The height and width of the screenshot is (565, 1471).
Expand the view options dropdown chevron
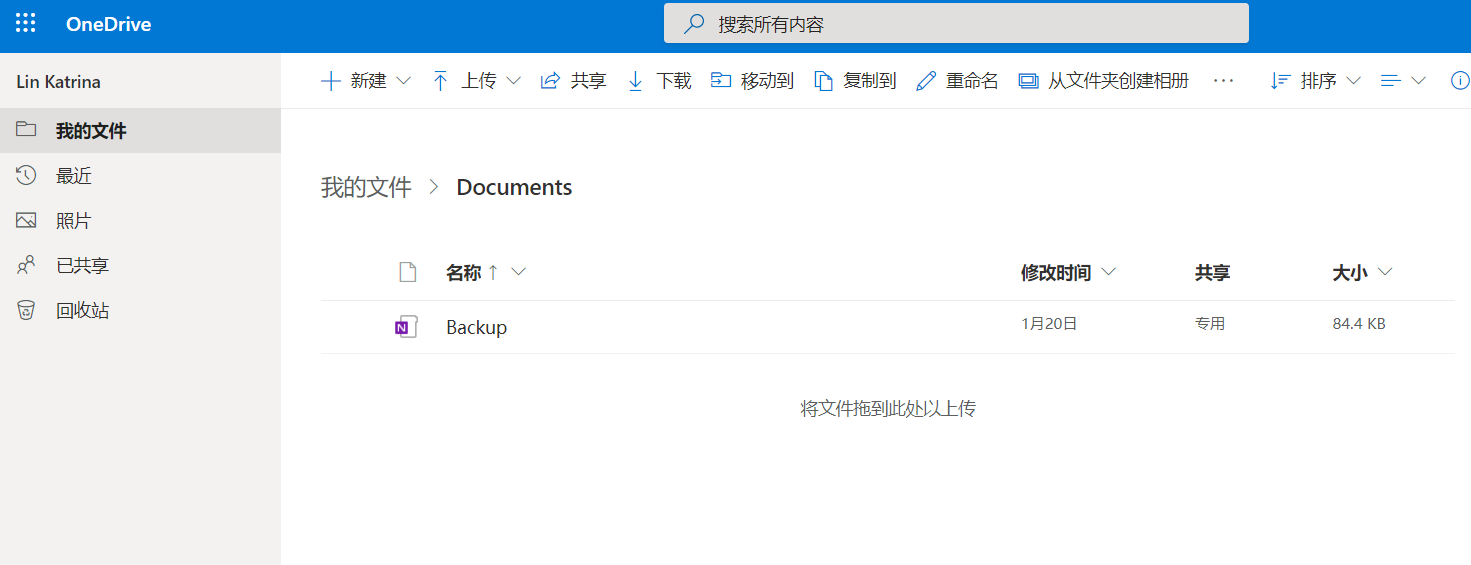pos(1418,81)
